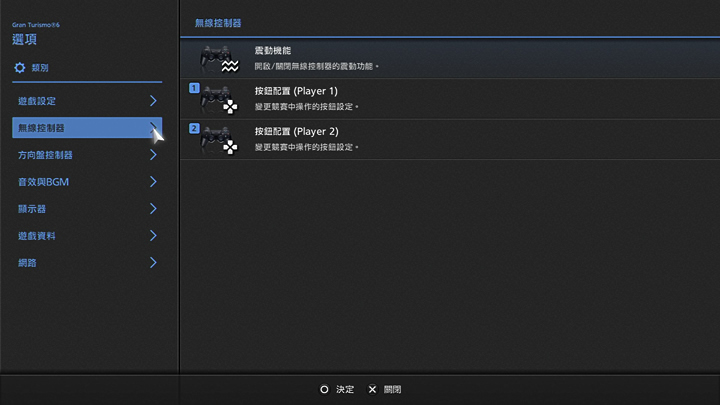Expand the 方向盤控制器 chevron arrow

tap(153, 155)
